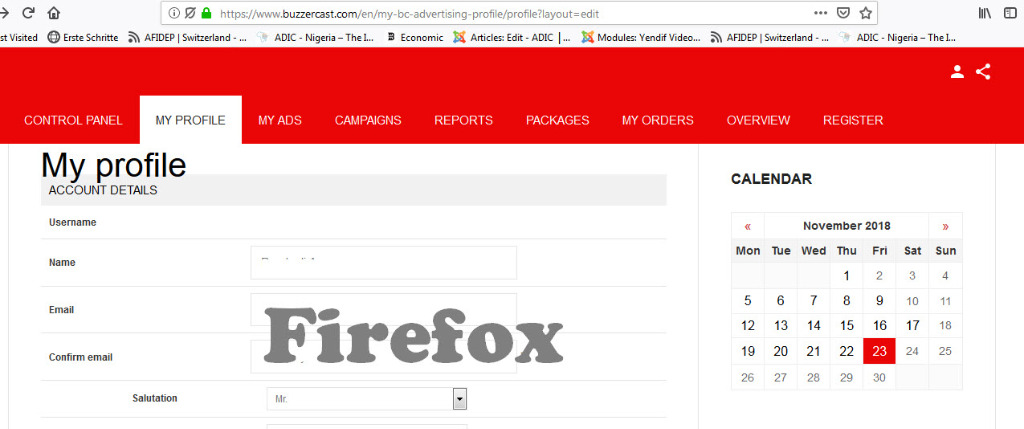This screenshot has width=1024, height=429.
Task: Bookmark this page with the star icon
Action: pos(866,13)
